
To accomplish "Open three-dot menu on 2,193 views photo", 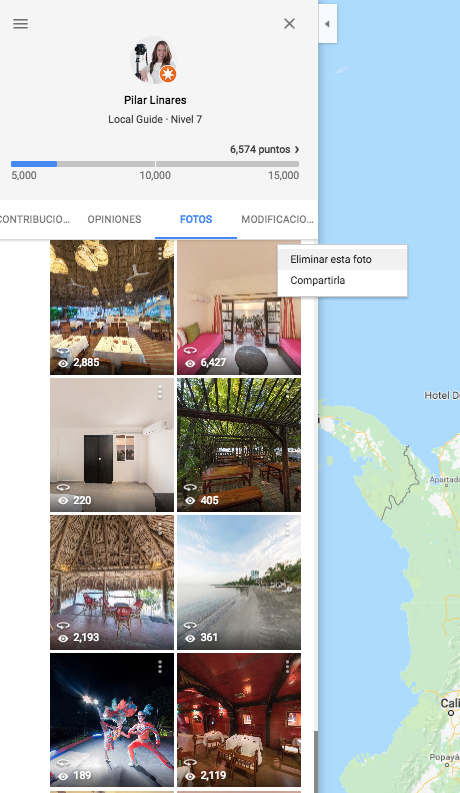I will (160, 529).
